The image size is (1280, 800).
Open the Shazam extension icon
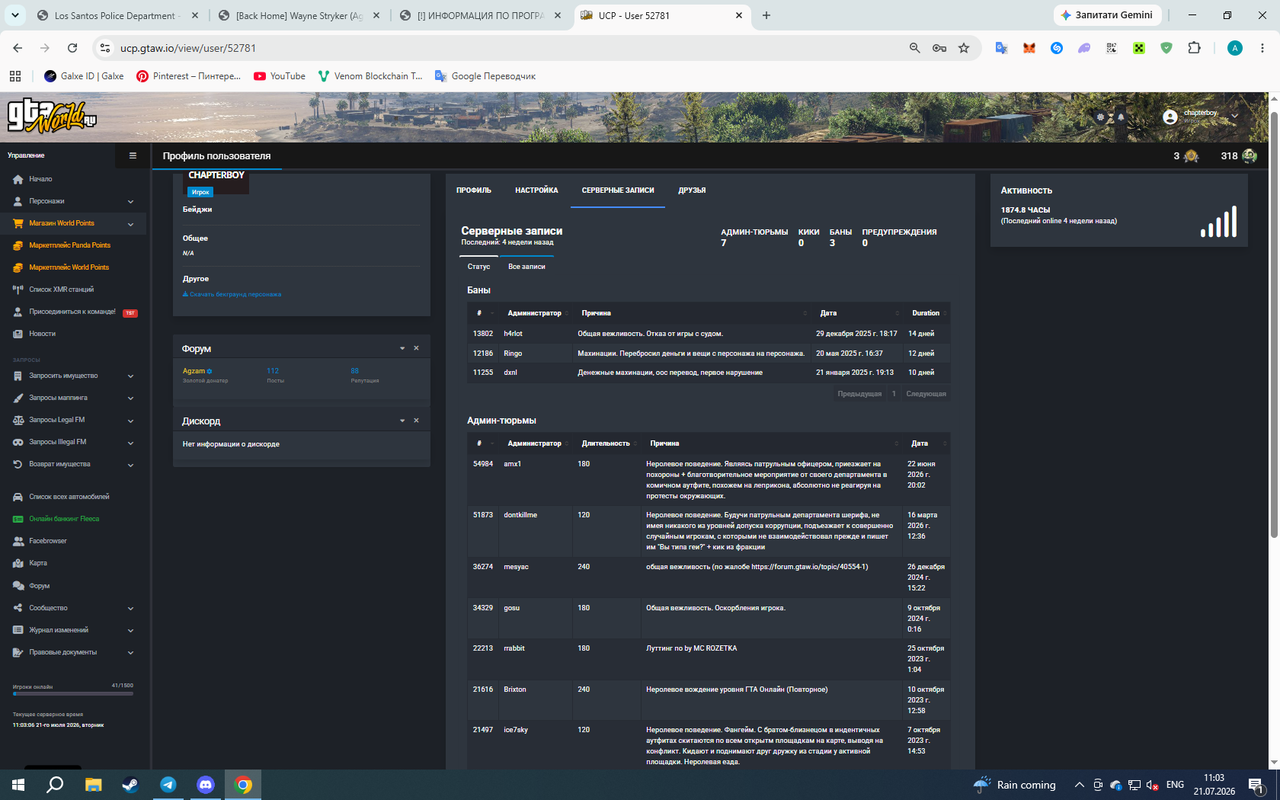click(1057, 48)
